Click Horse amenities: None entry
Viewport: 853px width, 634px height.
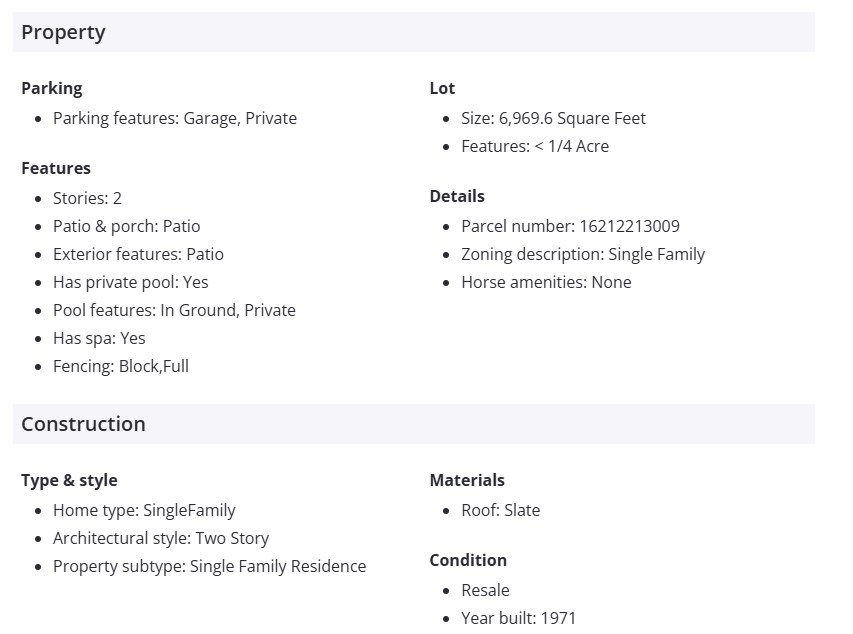point(546,282)
